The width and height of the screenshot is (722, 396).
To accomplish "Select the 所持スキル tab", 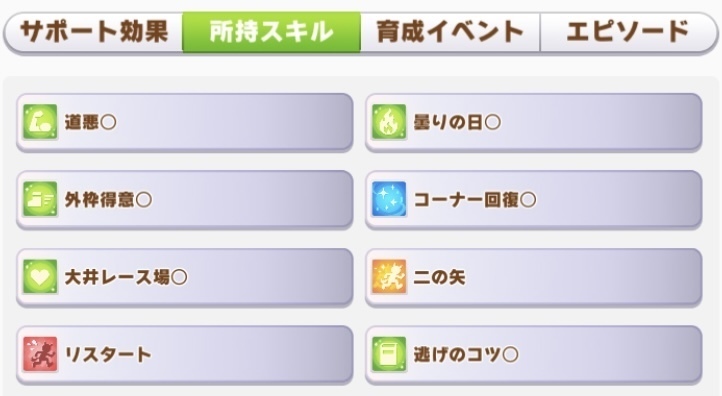I will (x=271, y=32).
